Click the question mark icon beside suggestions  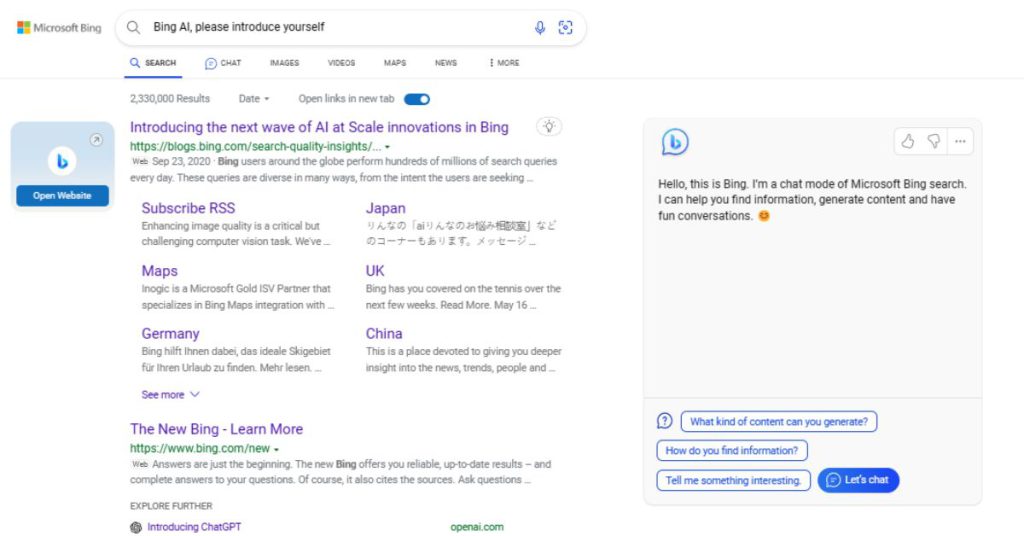point(665,421)
